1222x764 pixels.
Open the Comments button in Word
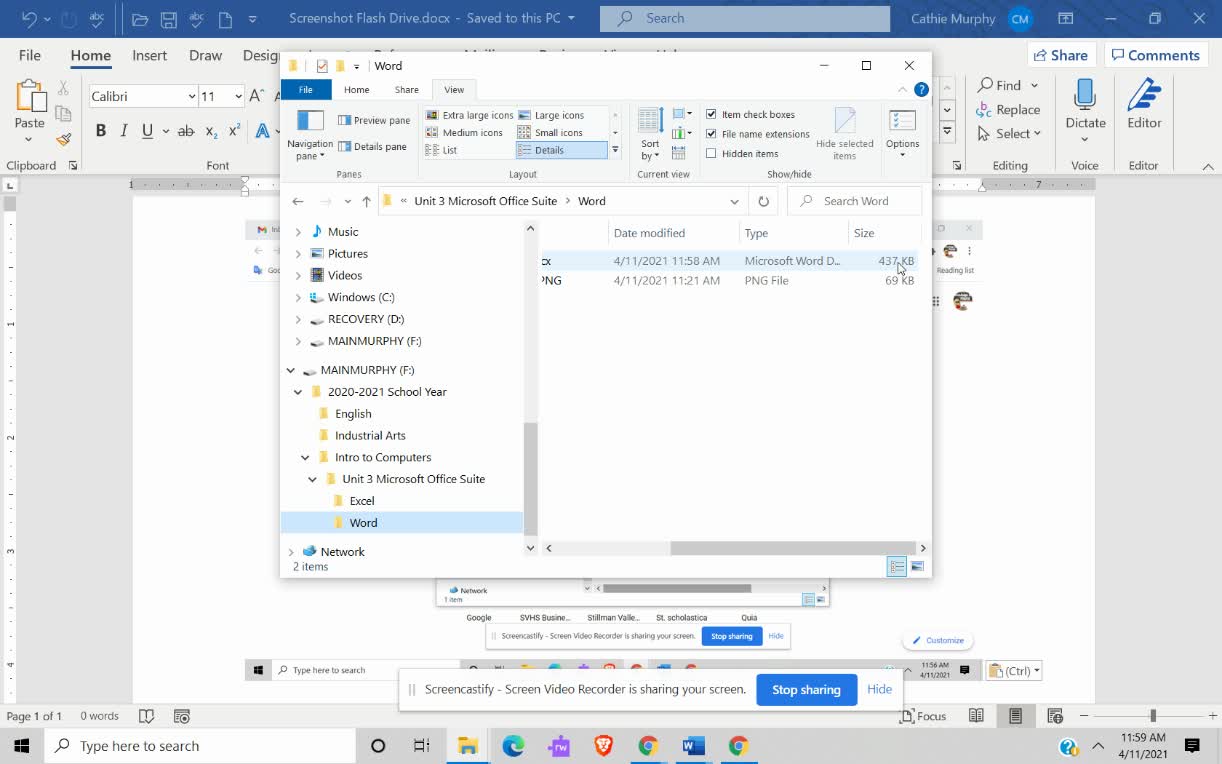tap(1154, 56)
